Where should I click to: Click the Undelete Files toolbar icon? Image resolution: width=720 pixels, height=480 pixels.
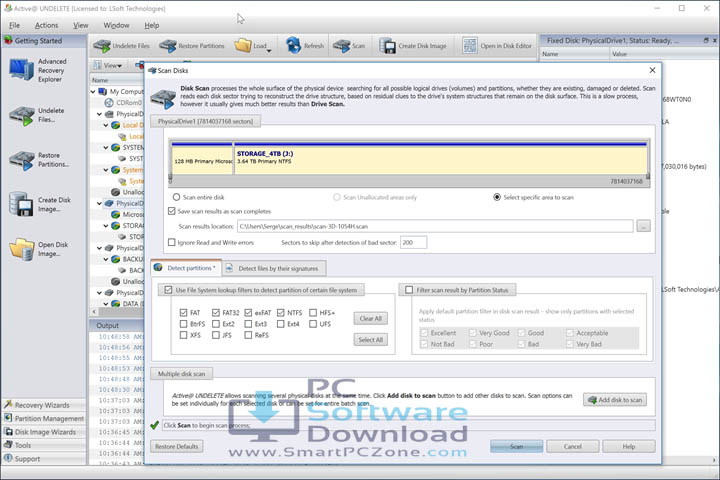(x=101, y=46)
